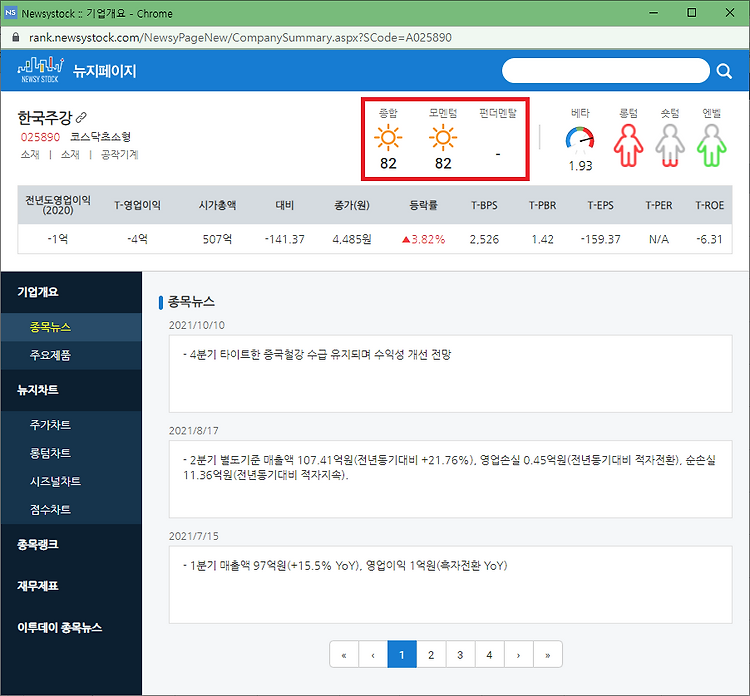The image size is (750, 696).
Task: Click 한국주강 company name
Action: [44, 117]
